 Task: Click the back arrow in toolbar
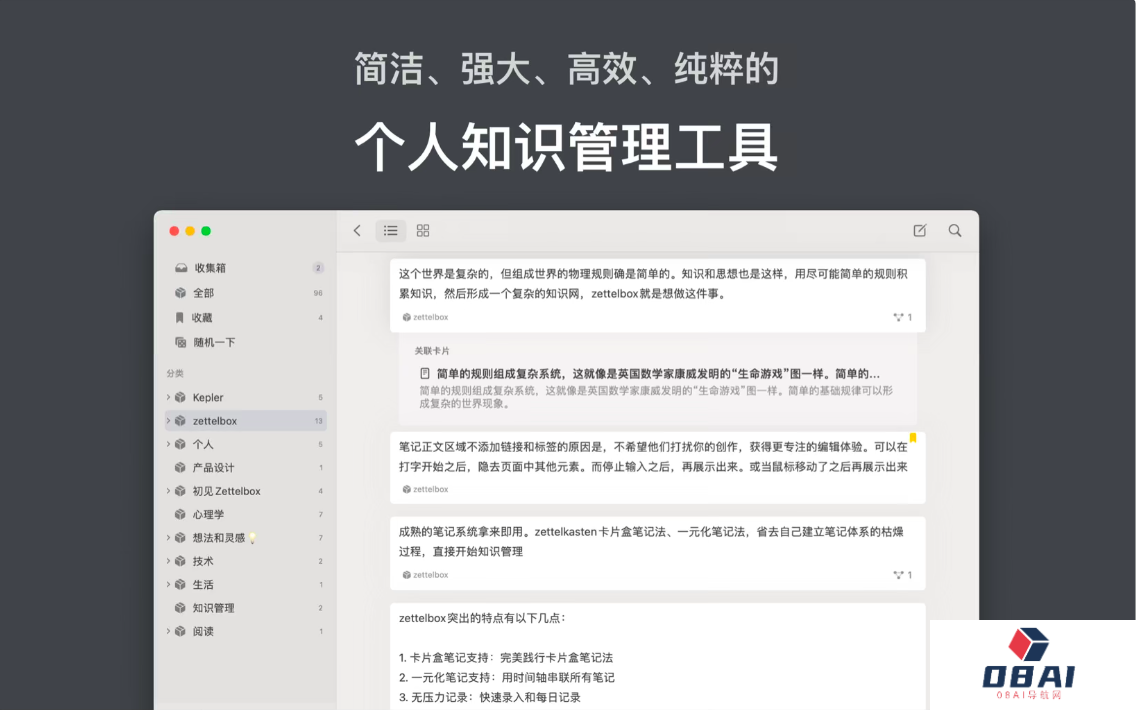coord(357,231)
